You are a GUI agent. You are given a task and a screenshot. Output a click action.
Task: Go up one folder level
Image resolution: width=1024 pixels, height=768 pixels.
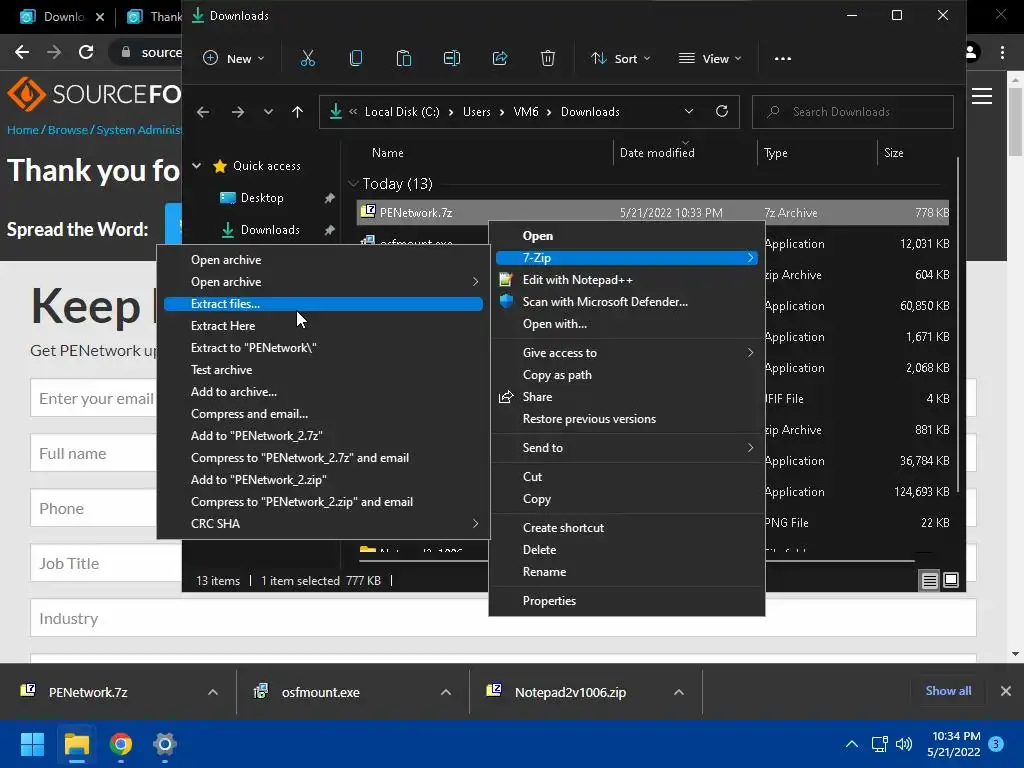(x=298, y=112)
